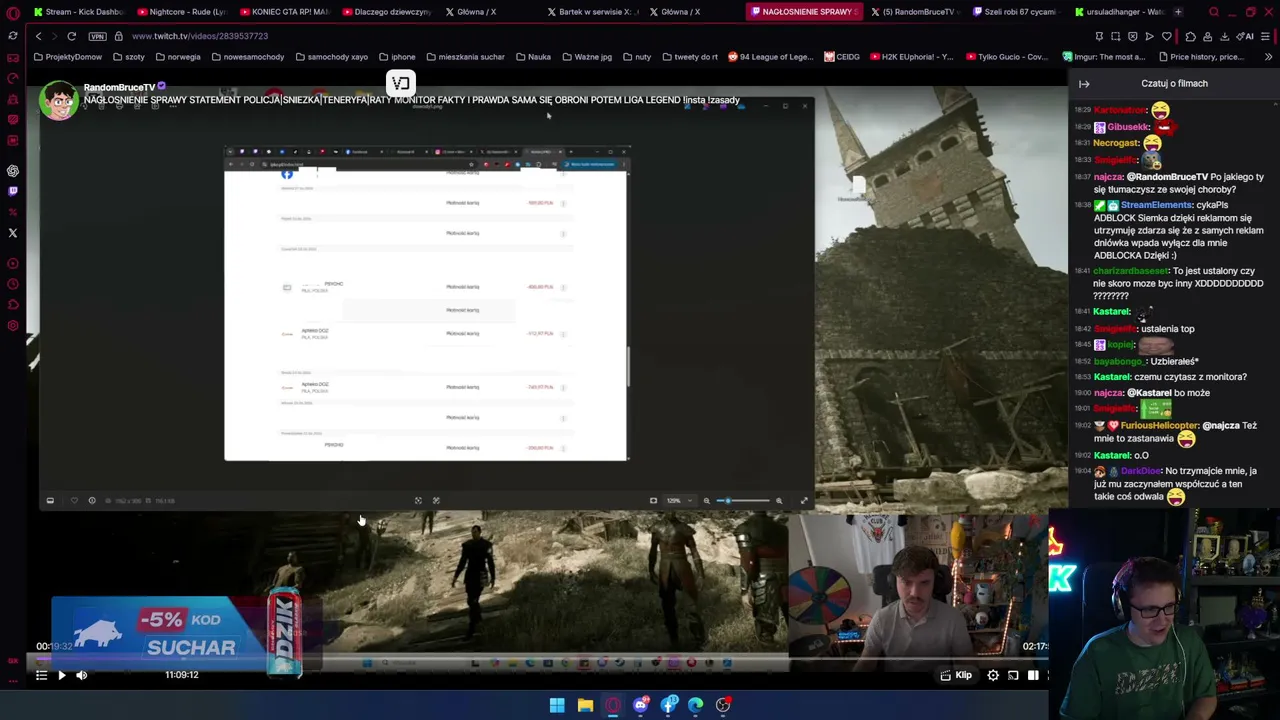This screenshot has height=720, width=1280.
Task: Open Opera GX from taskbar
Action: [613, 706]
